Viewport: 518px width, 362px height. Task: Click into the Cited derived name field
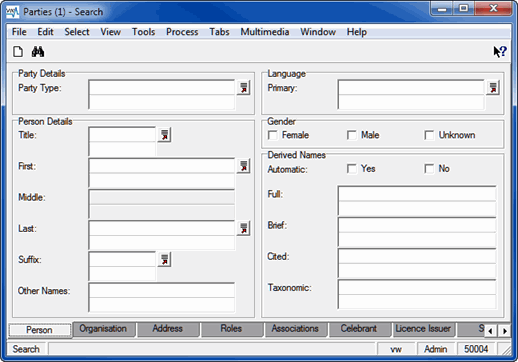(x=417, y=263)
